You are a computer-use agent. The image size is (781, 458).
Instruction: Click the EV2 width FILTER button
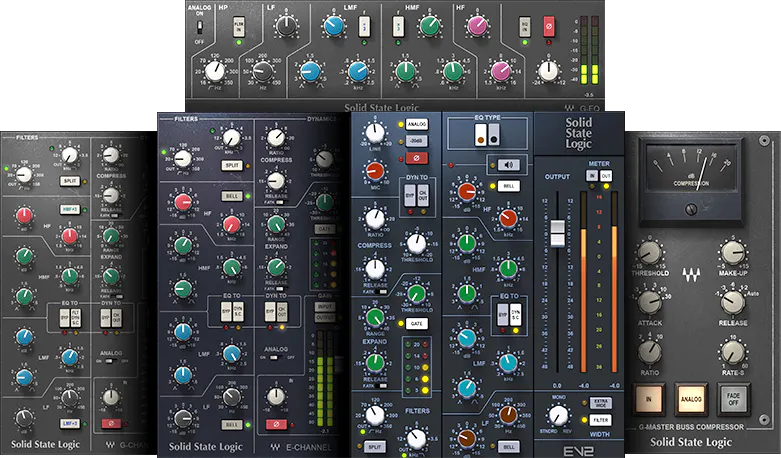(x=601, y=420)
